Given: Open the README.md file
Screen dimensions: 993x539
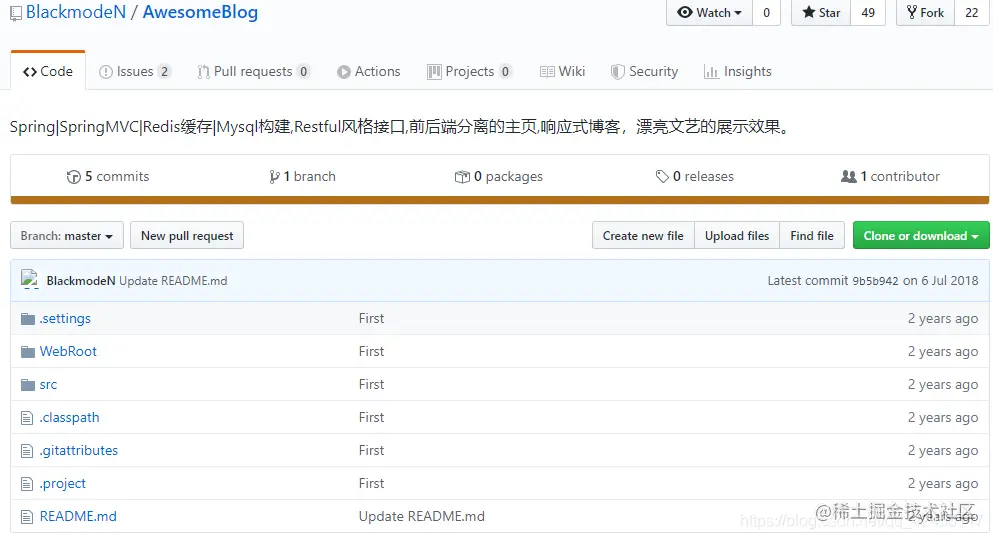Looking at the screenshot, I should click(x=78, y=516).
